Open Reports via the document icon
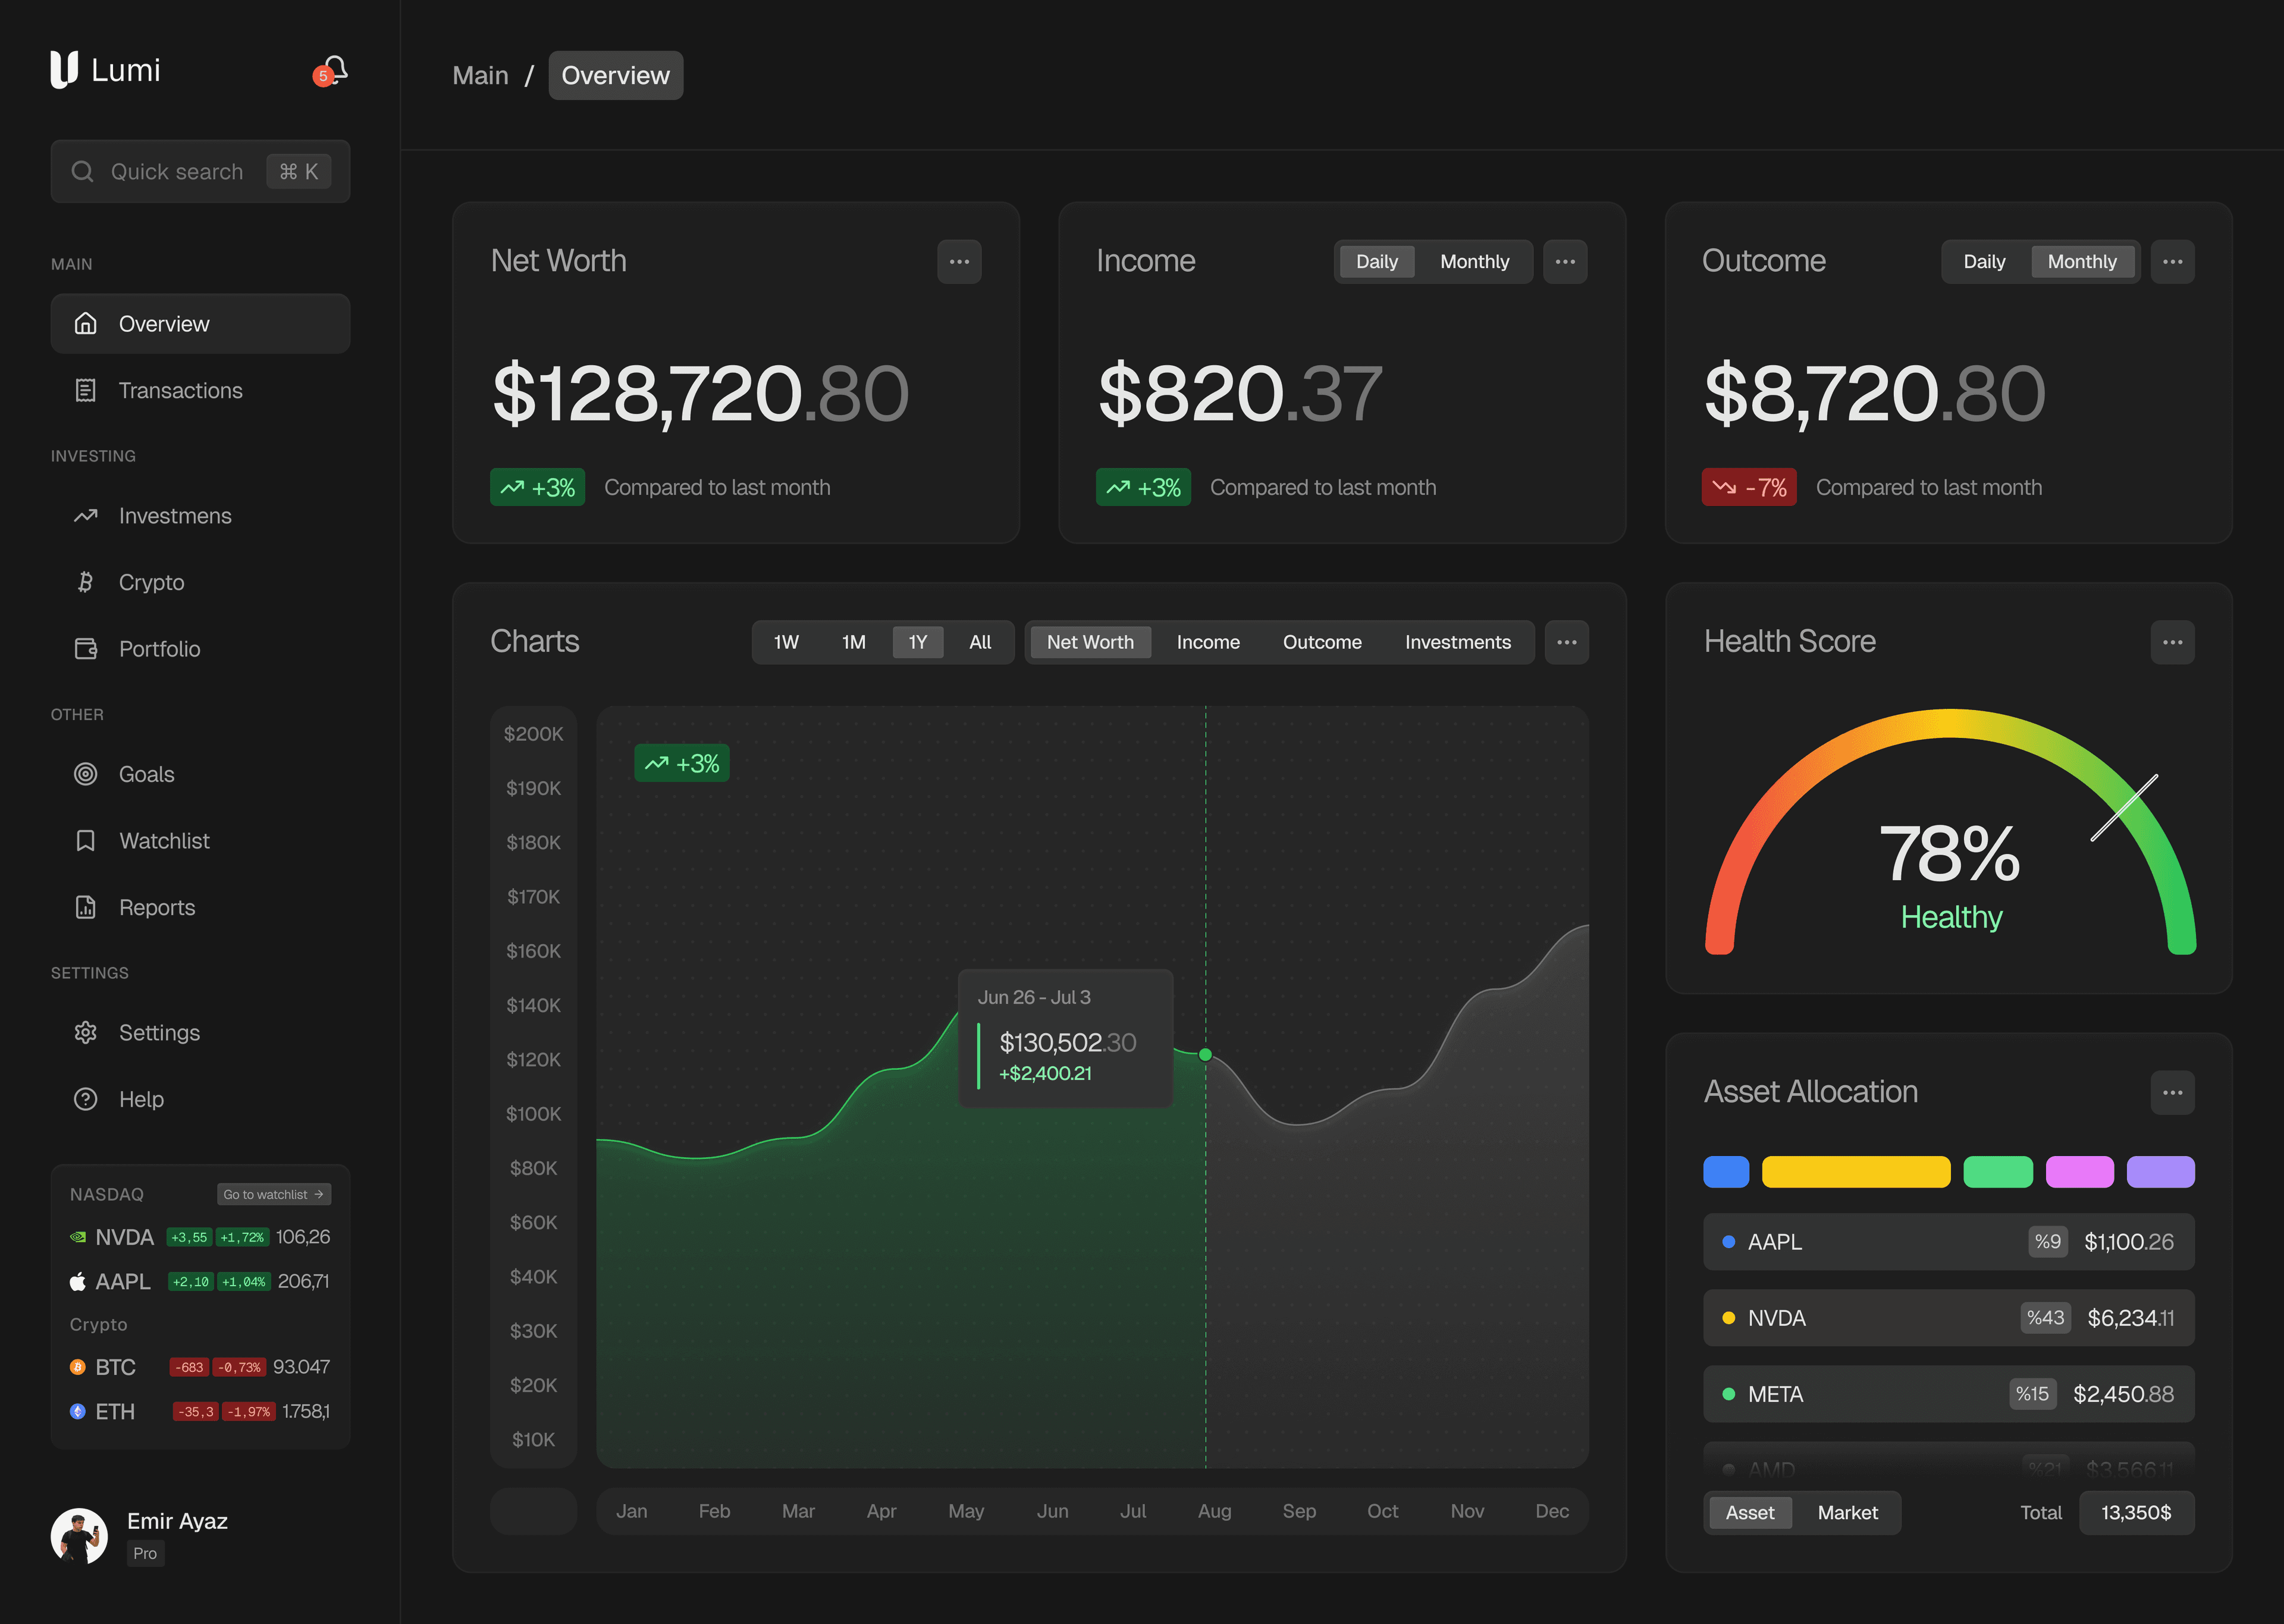Image resolution: width=2284 pixels, height=1624 pixels. coord(86,907)
